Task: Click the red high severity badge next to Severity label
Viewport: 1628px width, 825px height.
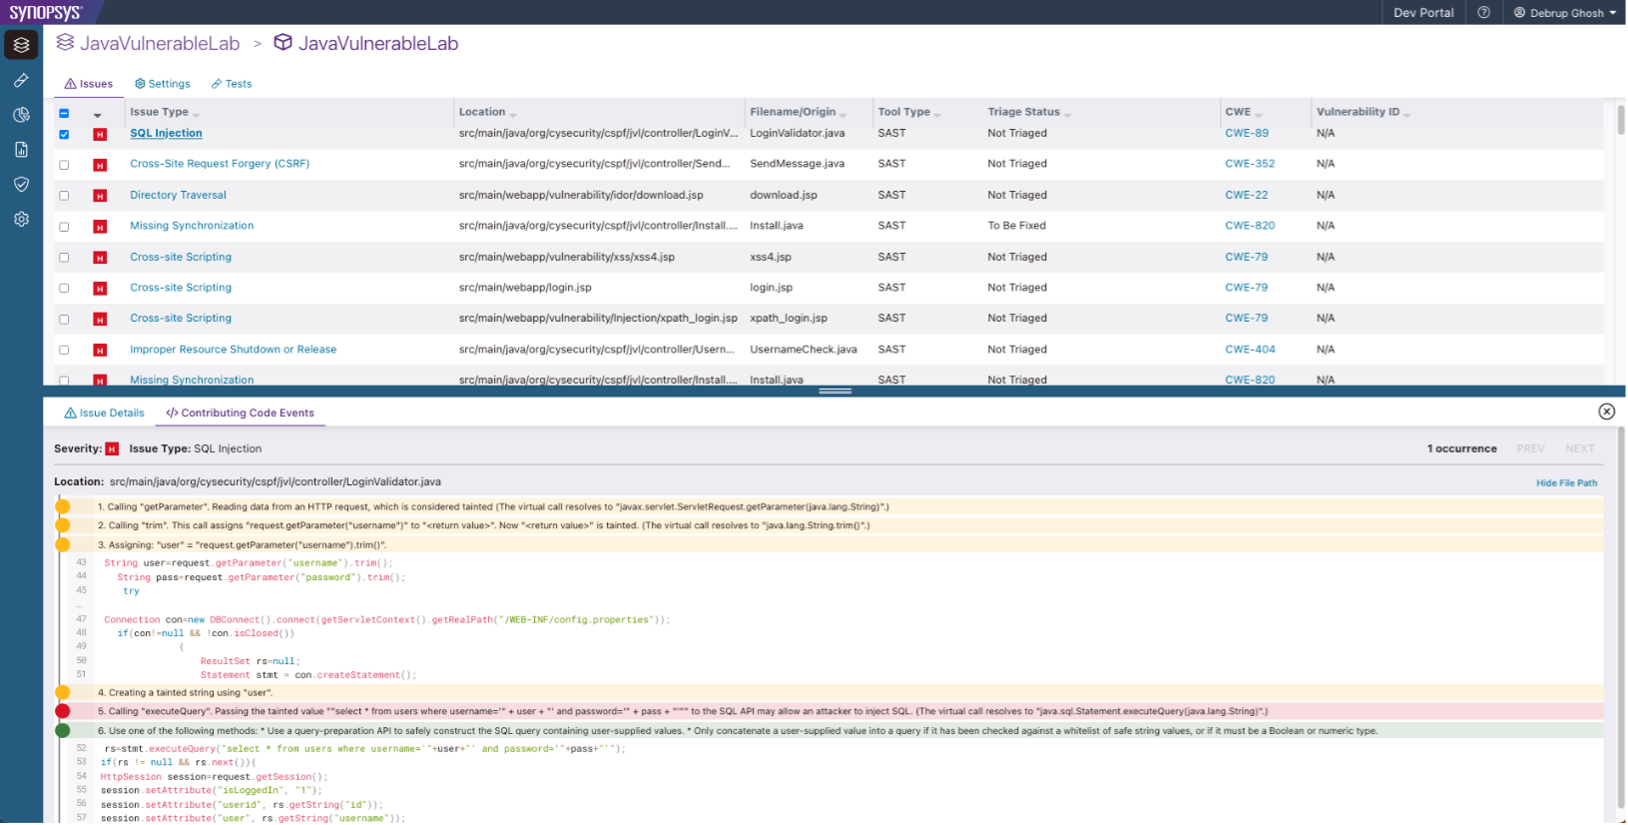Action: coord(112,449)
